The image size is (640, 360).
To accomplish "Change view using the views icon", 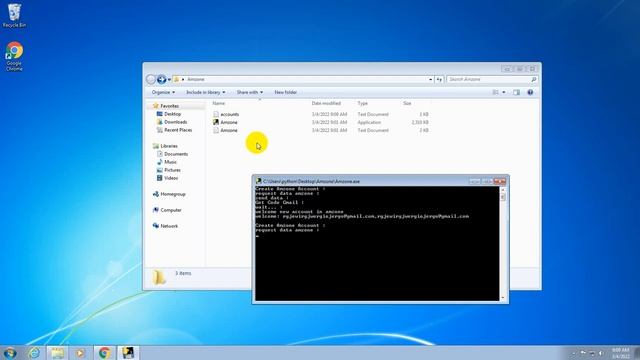I will pos(496,92).
